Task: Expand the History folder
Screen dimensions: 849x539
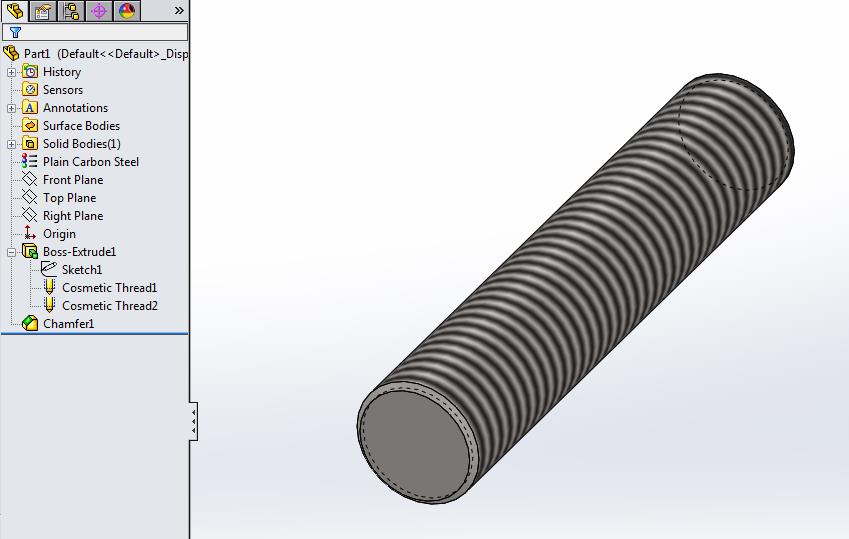Action: [x=11, y=72]
